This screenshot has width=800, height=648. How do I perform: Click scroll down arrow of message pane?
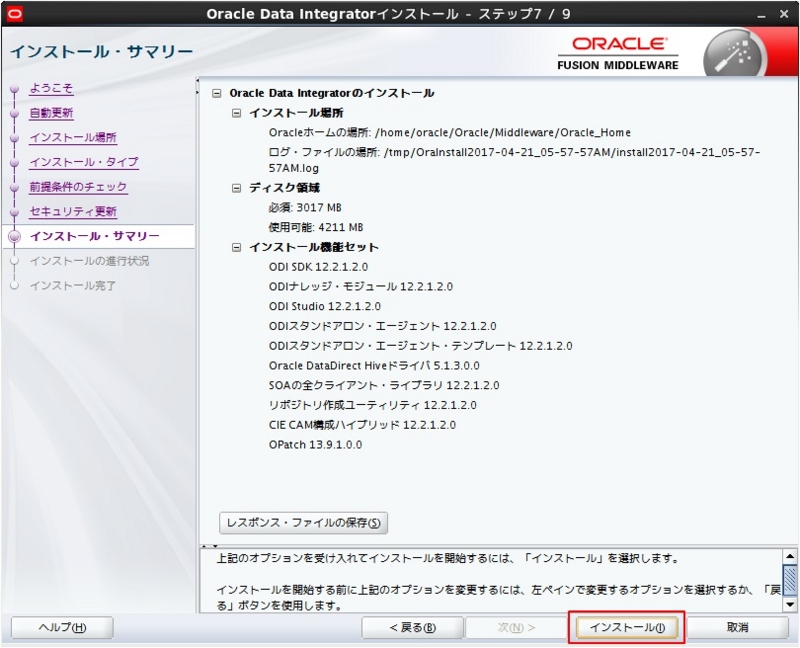pos(790,605)
